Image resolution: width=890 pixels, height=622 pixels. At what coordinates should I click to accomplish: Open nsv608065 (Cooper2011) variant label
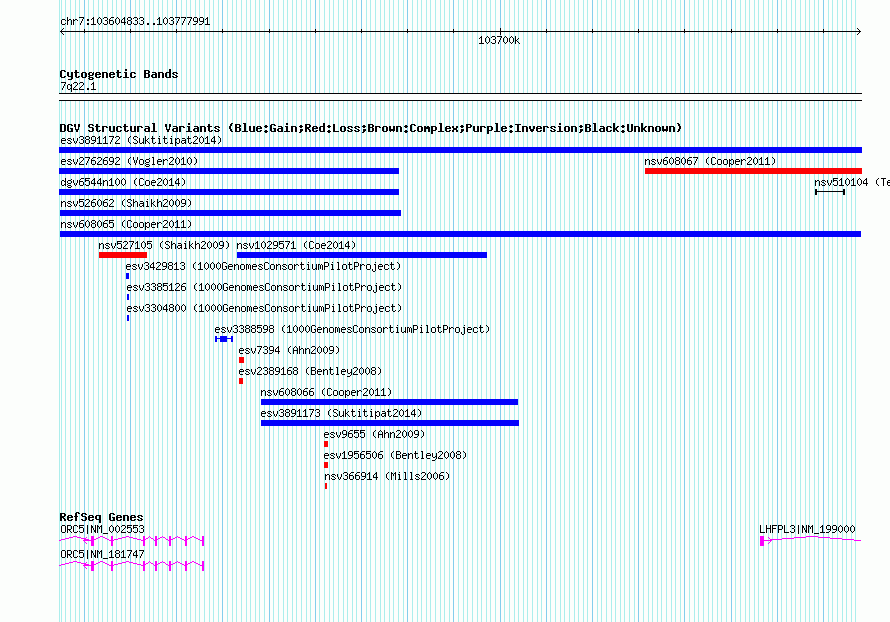click(126, 224)
